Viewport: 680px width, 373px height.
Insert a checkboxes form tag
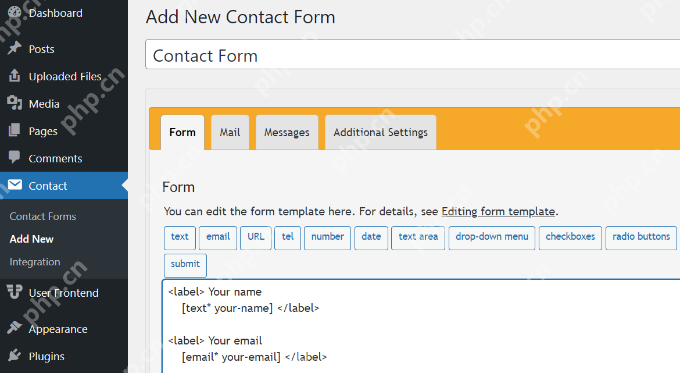pyautogui.click(x=570, y=238)
